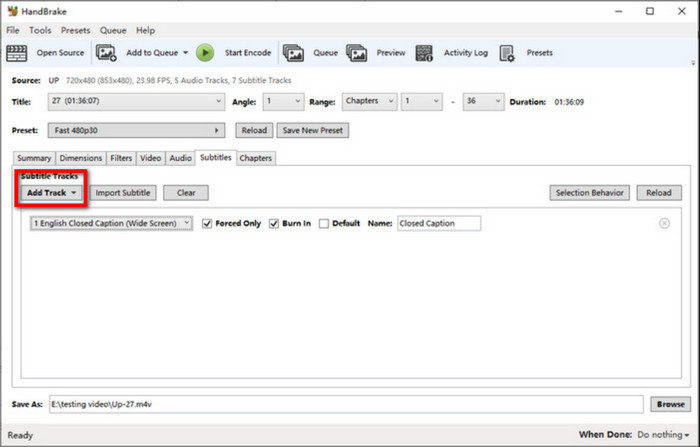Image resolution: width=700 pixels, height=447 pixels.
Task: Click the Preview images icon
Action: pyautogui.click(x=357, y=53)
